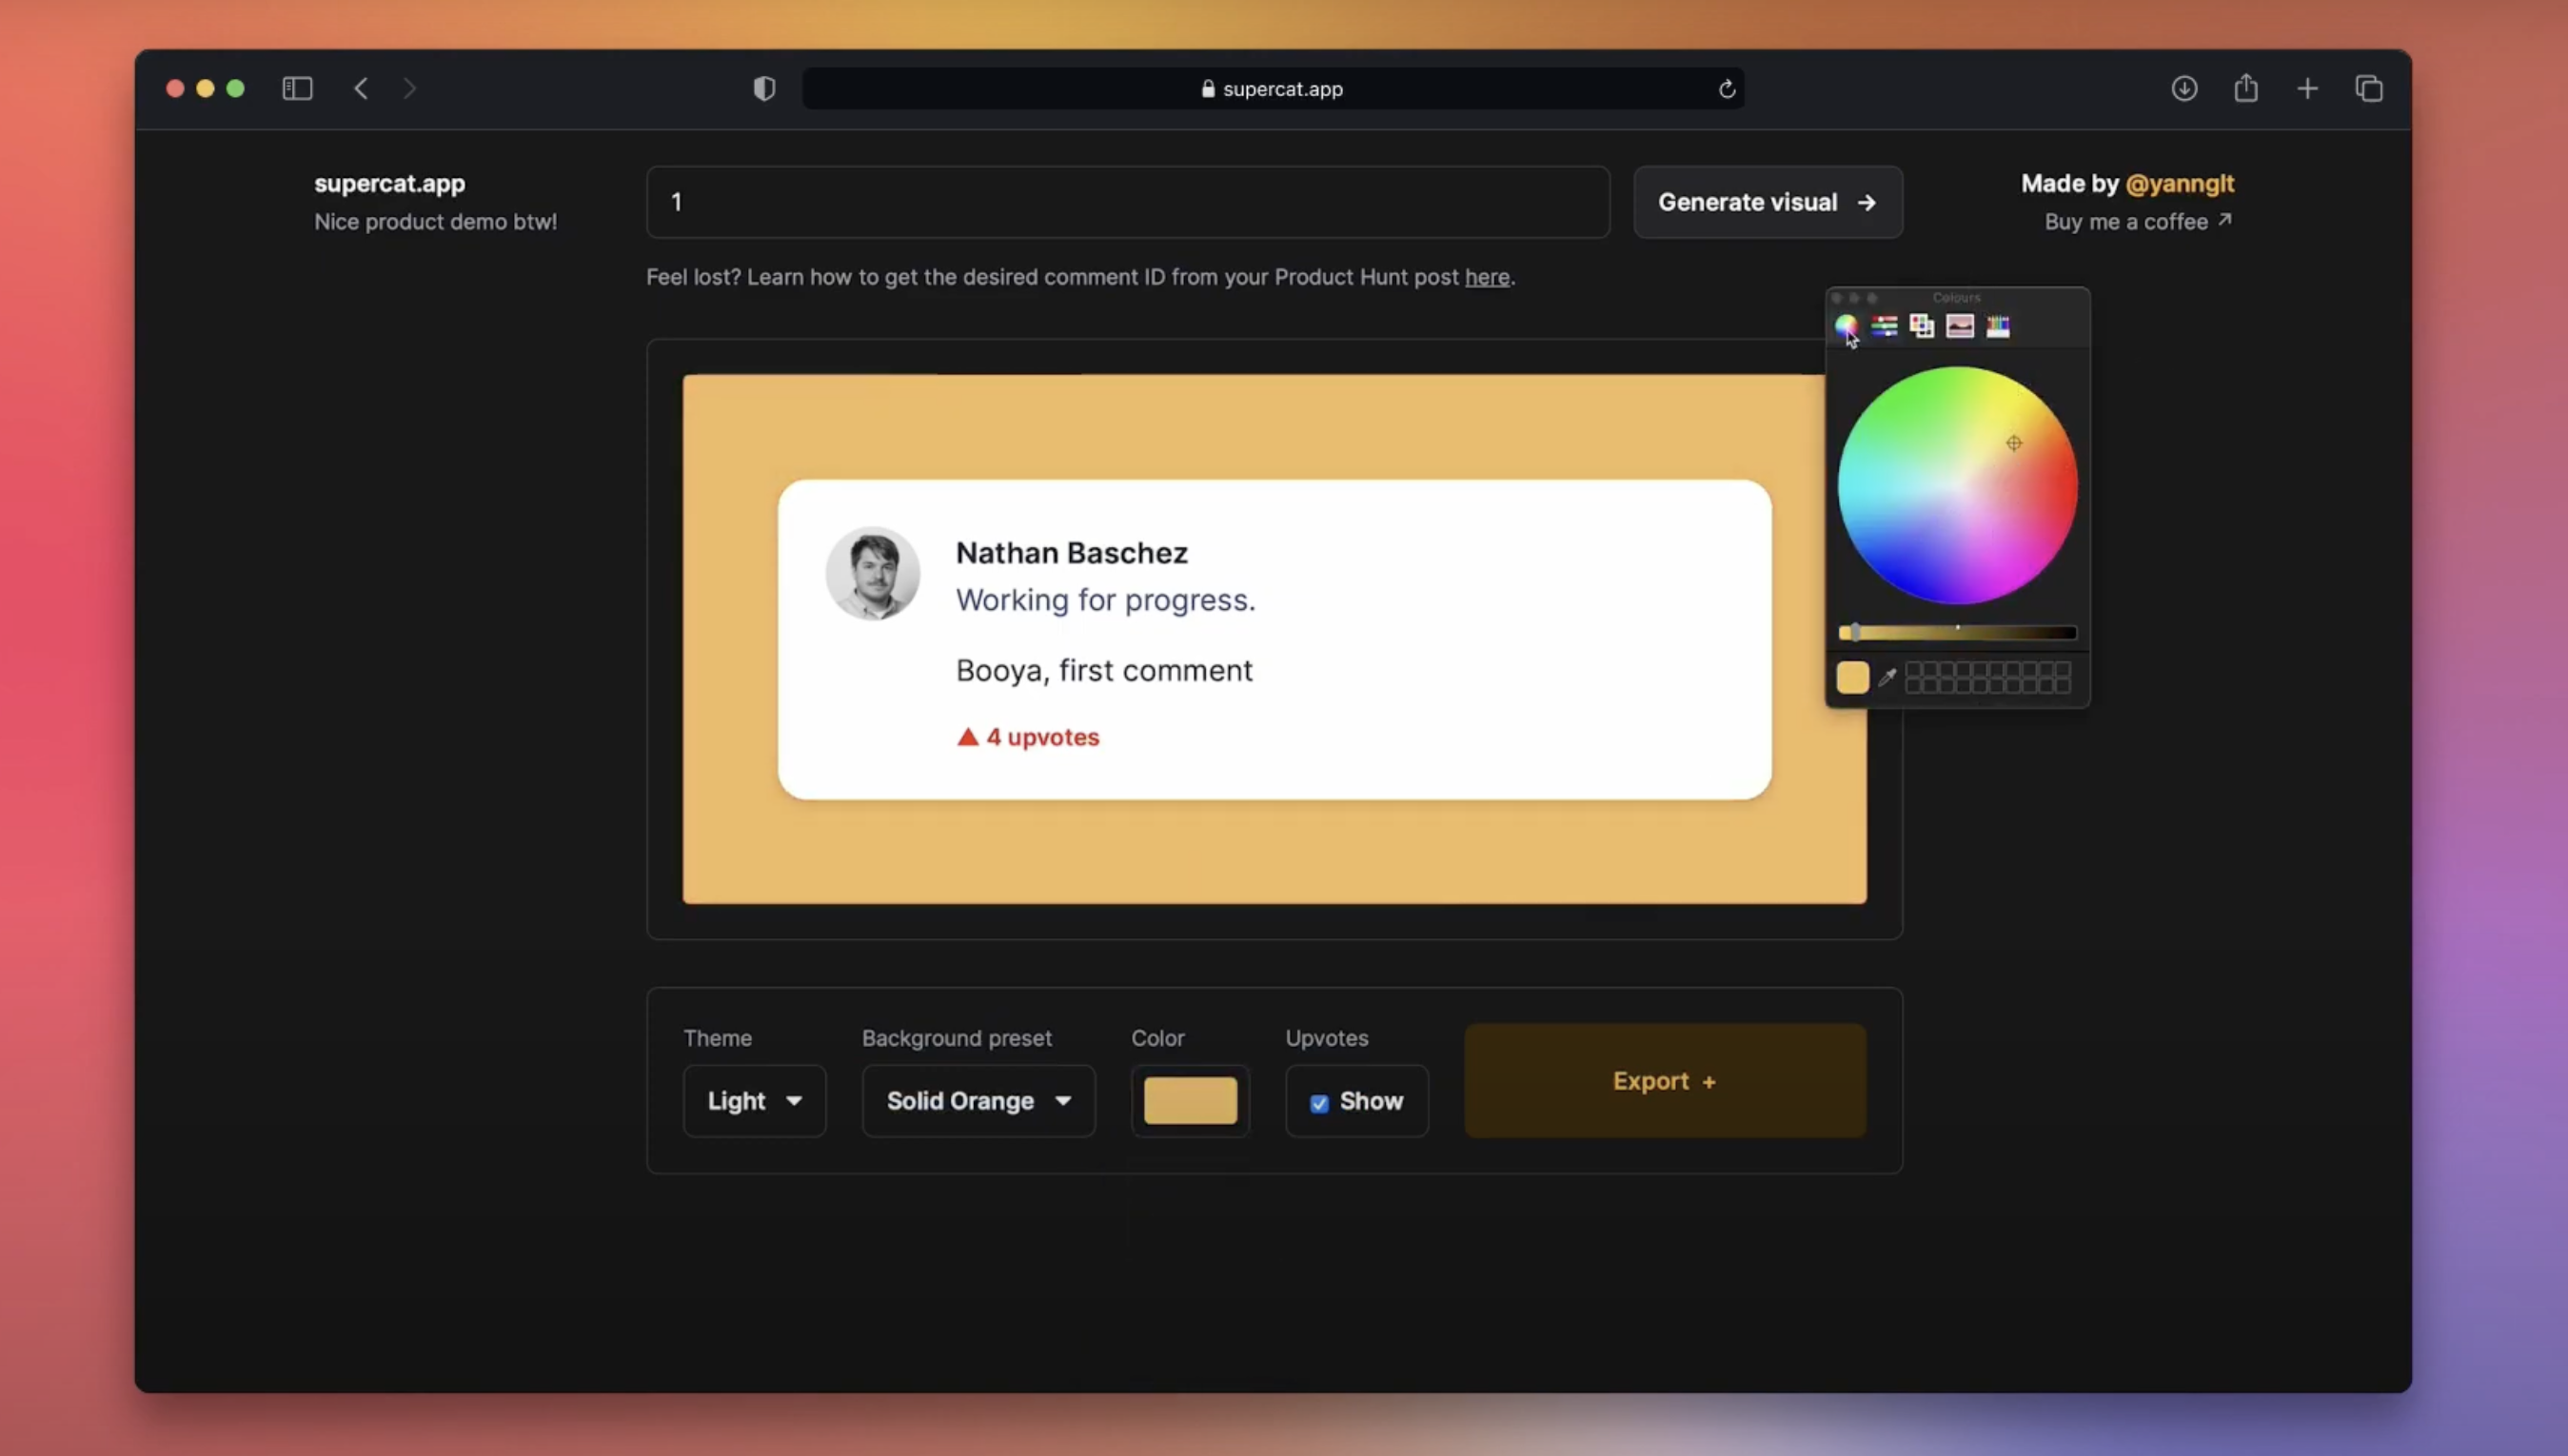Click the brightness slider in Colours panel
Image resolution: width=2568 pixels, height=1456 pixels.
[x=1958, y=633]
